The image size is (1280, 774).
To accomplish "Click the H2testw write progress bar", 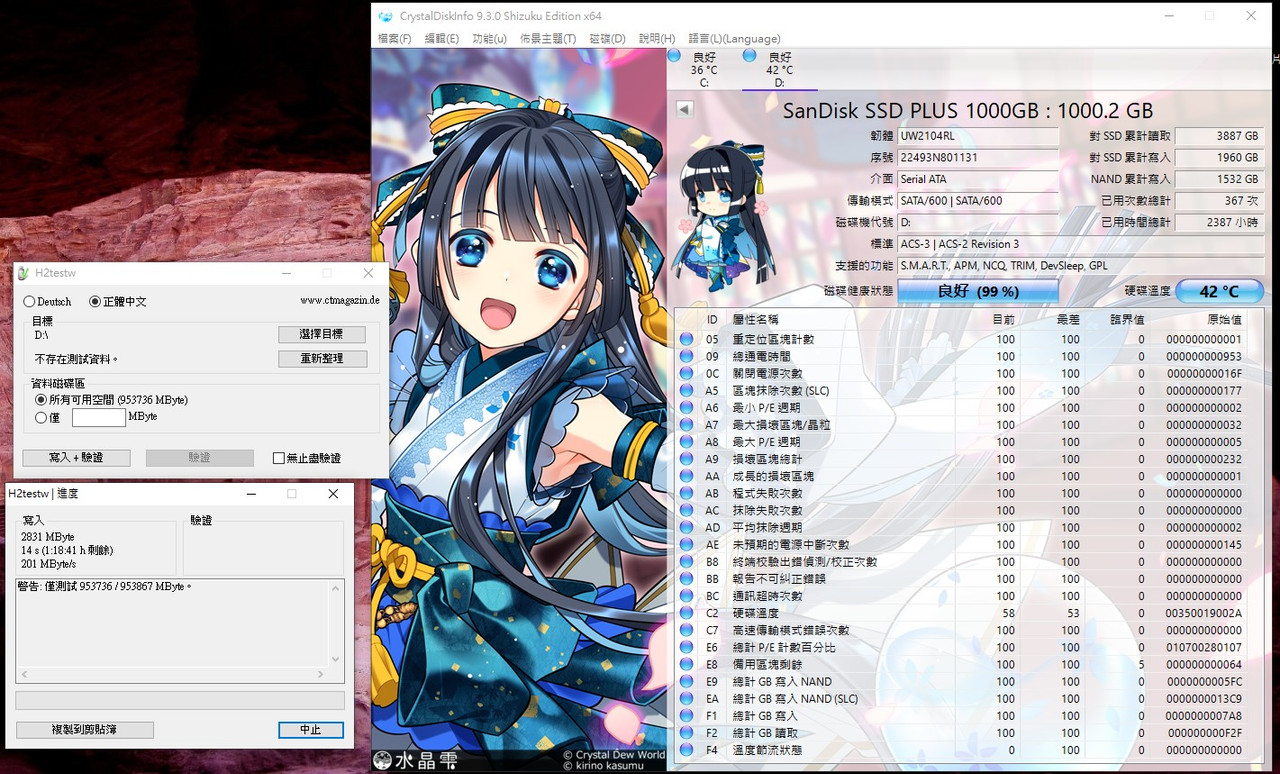I will 180,700.
